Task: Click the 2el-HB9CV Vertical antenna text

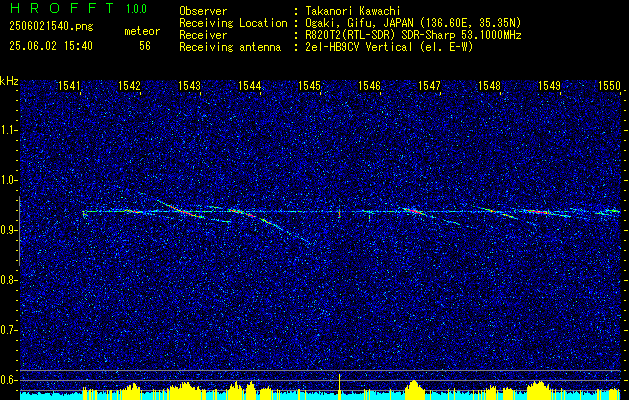Action: pos(389,47)
